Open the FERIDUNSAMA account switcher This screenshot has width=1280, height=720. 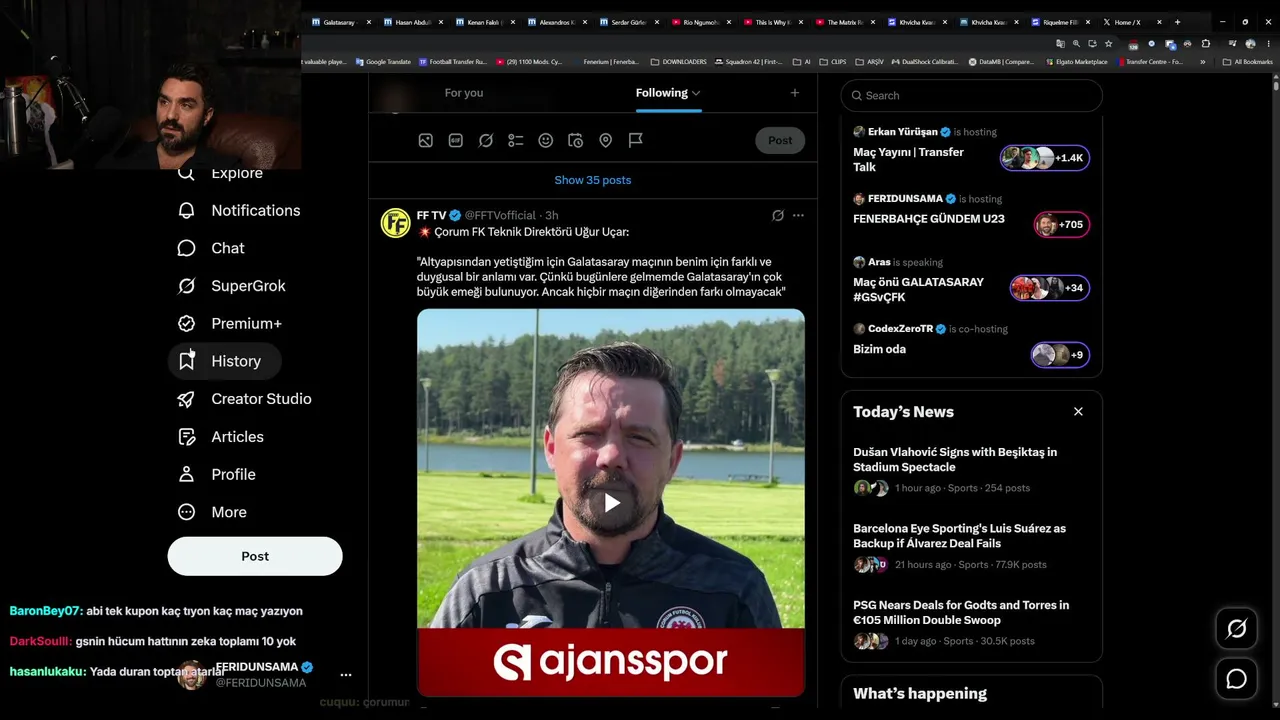click(265, 675)
